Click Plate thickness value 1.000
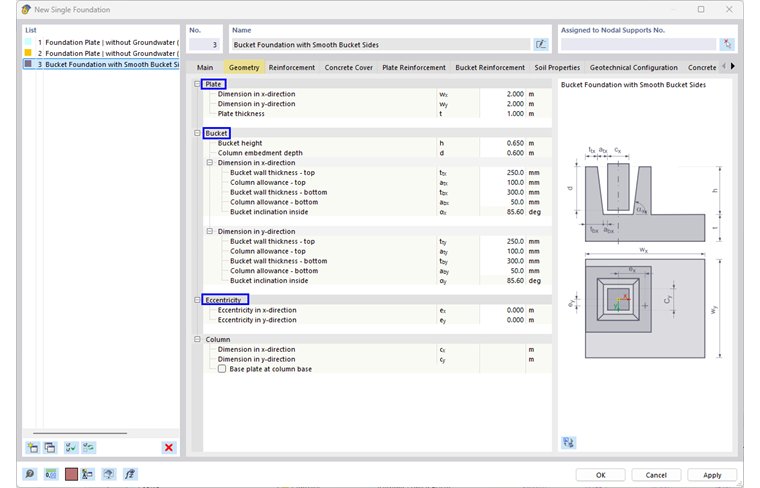 click(x=503, y=113)
